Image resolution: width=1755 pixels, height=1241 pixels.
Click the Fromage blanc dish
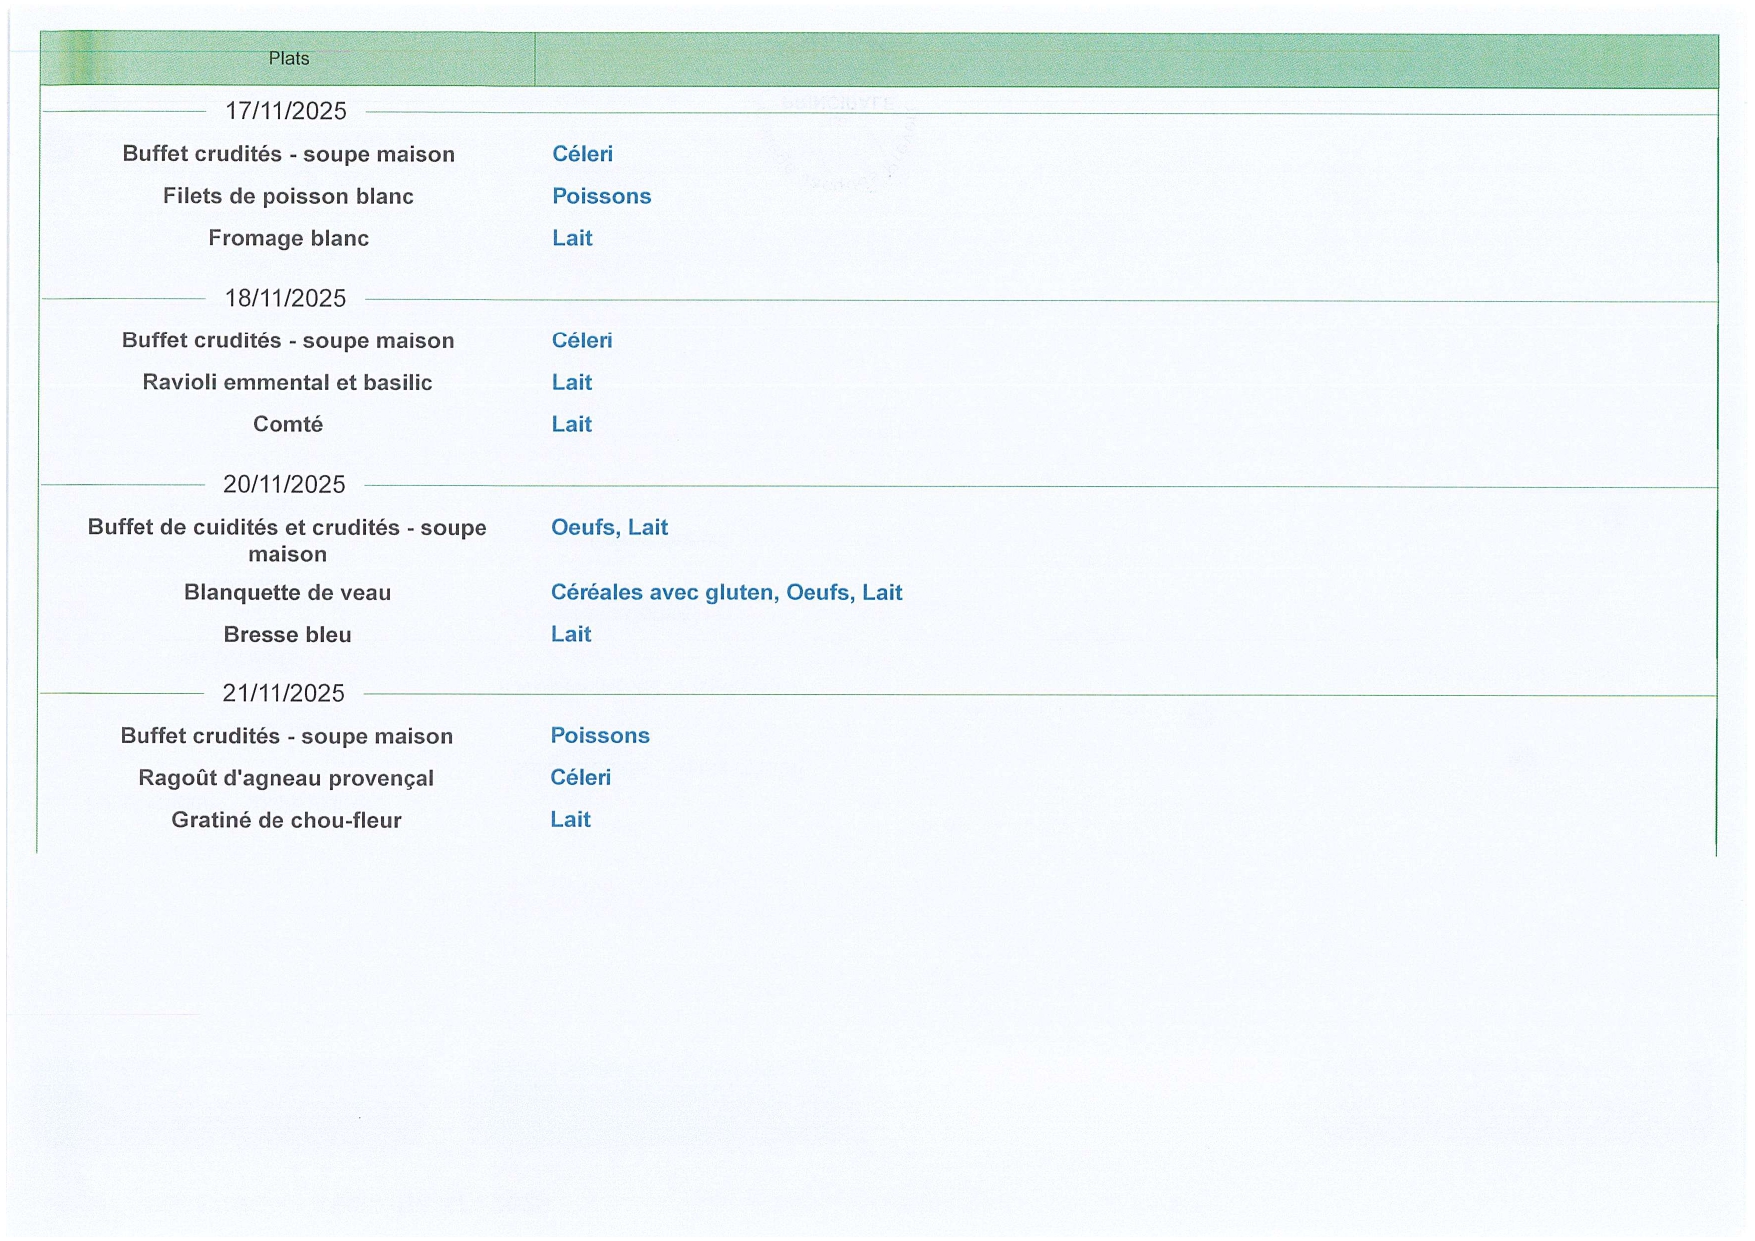coord(288,238)
